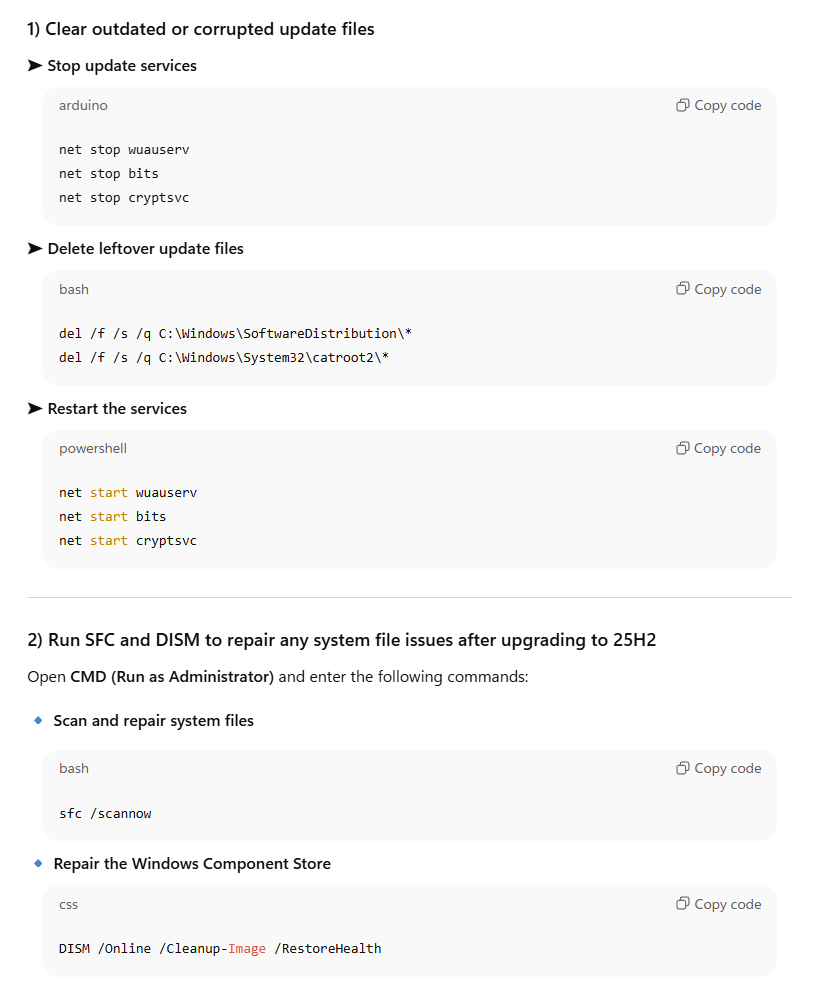820x1001 pixels.
Task: Click copy icon for del commands block
Action: click(x=683, y=289)
